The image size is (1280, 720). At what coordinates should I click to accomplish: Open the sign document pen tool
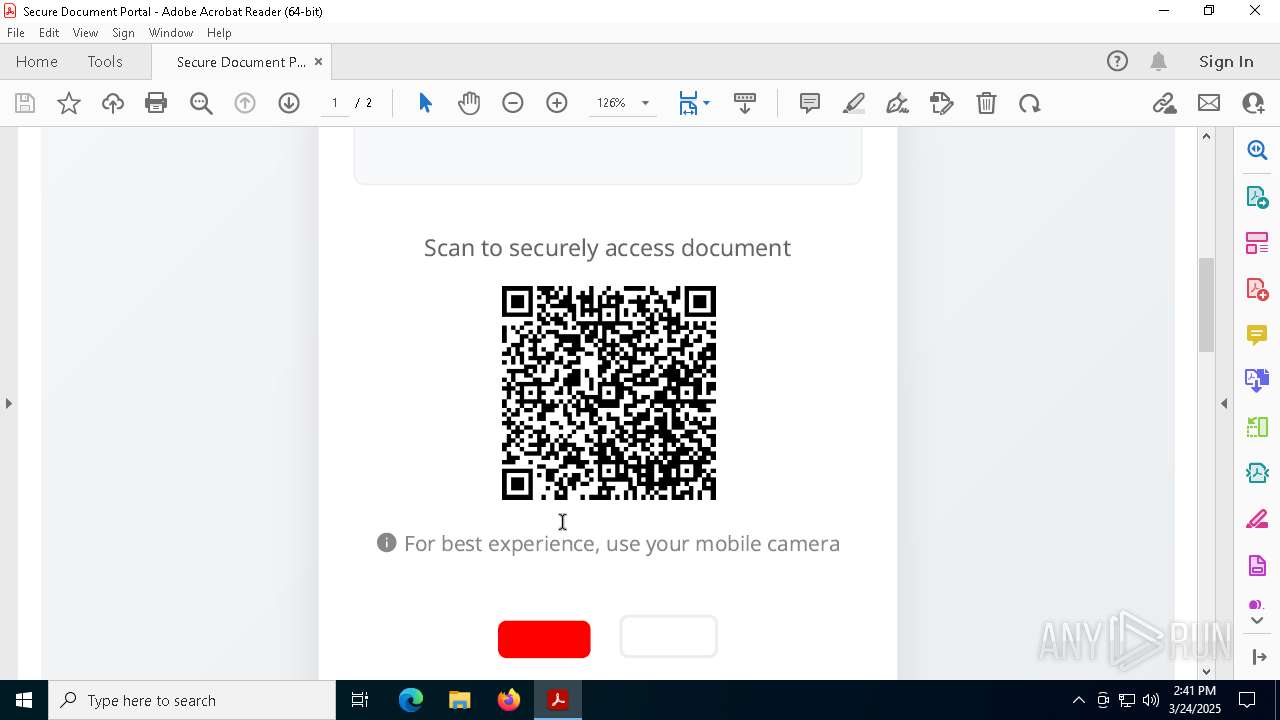898,103
